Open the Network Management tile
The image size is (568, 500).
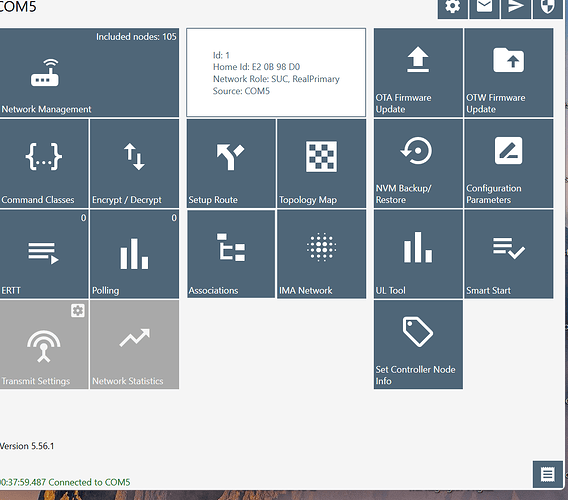89,72
